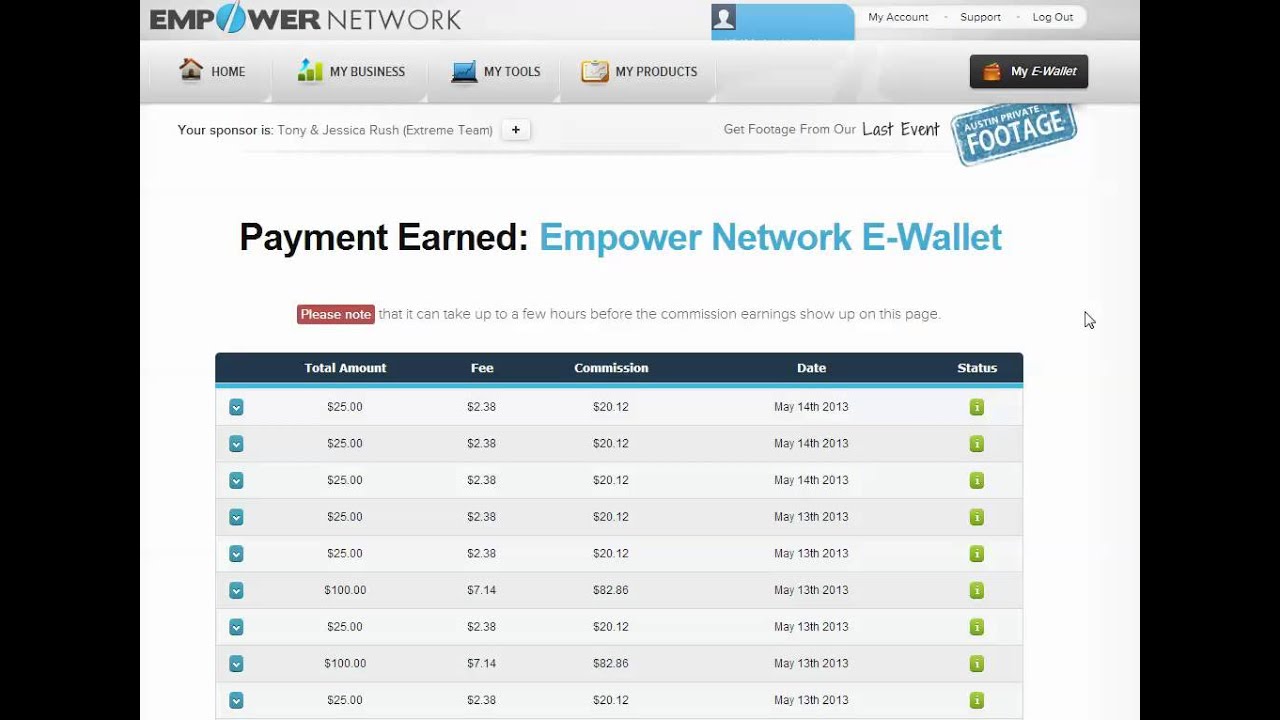Click the house icon beside HOME
Screen dimensions: 1280x720
[190, 70]
